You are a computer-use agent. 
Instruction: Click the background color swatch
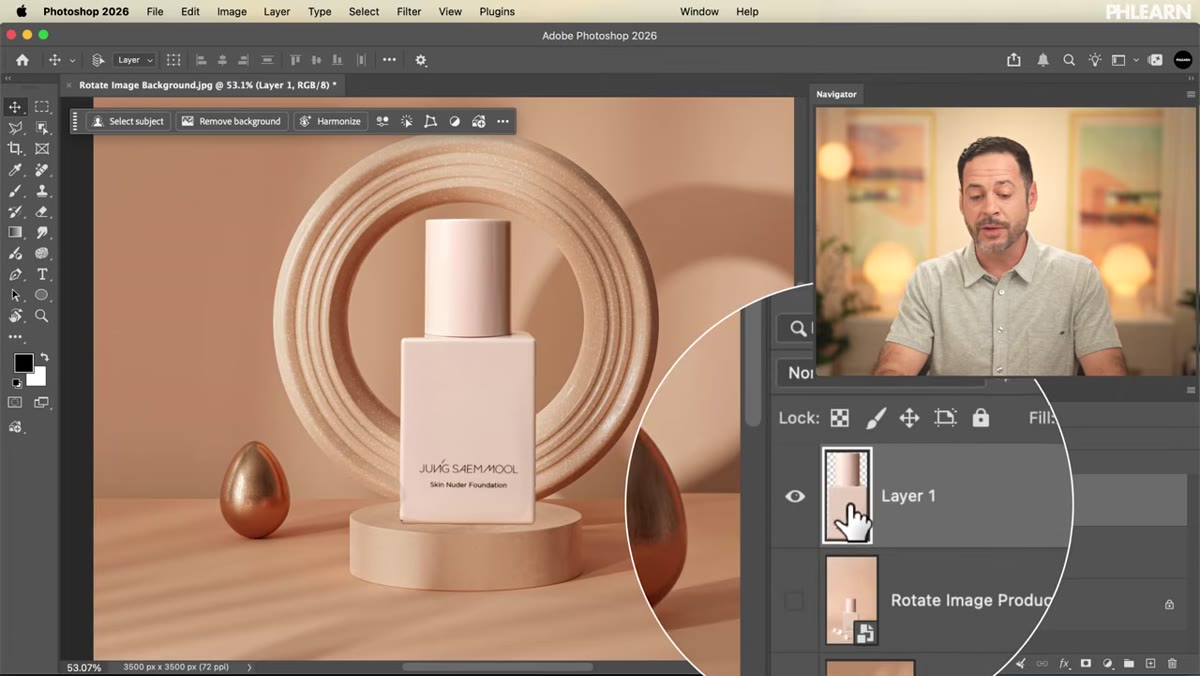[x=38, y=377]
